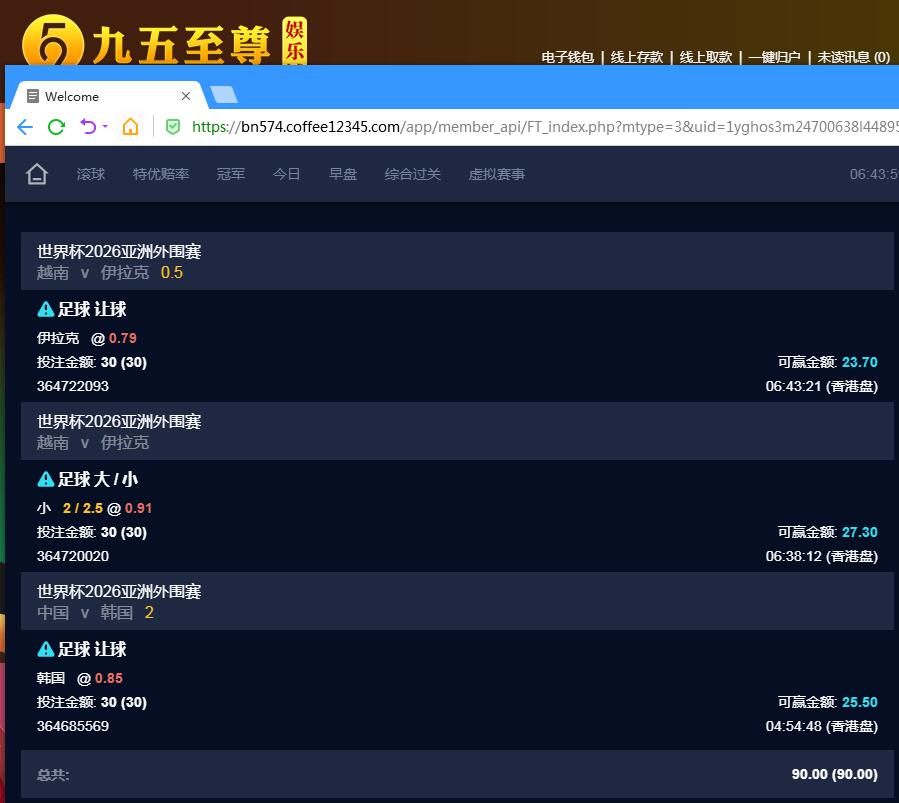Open 未读讯息 (0) link
This screenshot has height=803, width=899.
tap(853, 57)
